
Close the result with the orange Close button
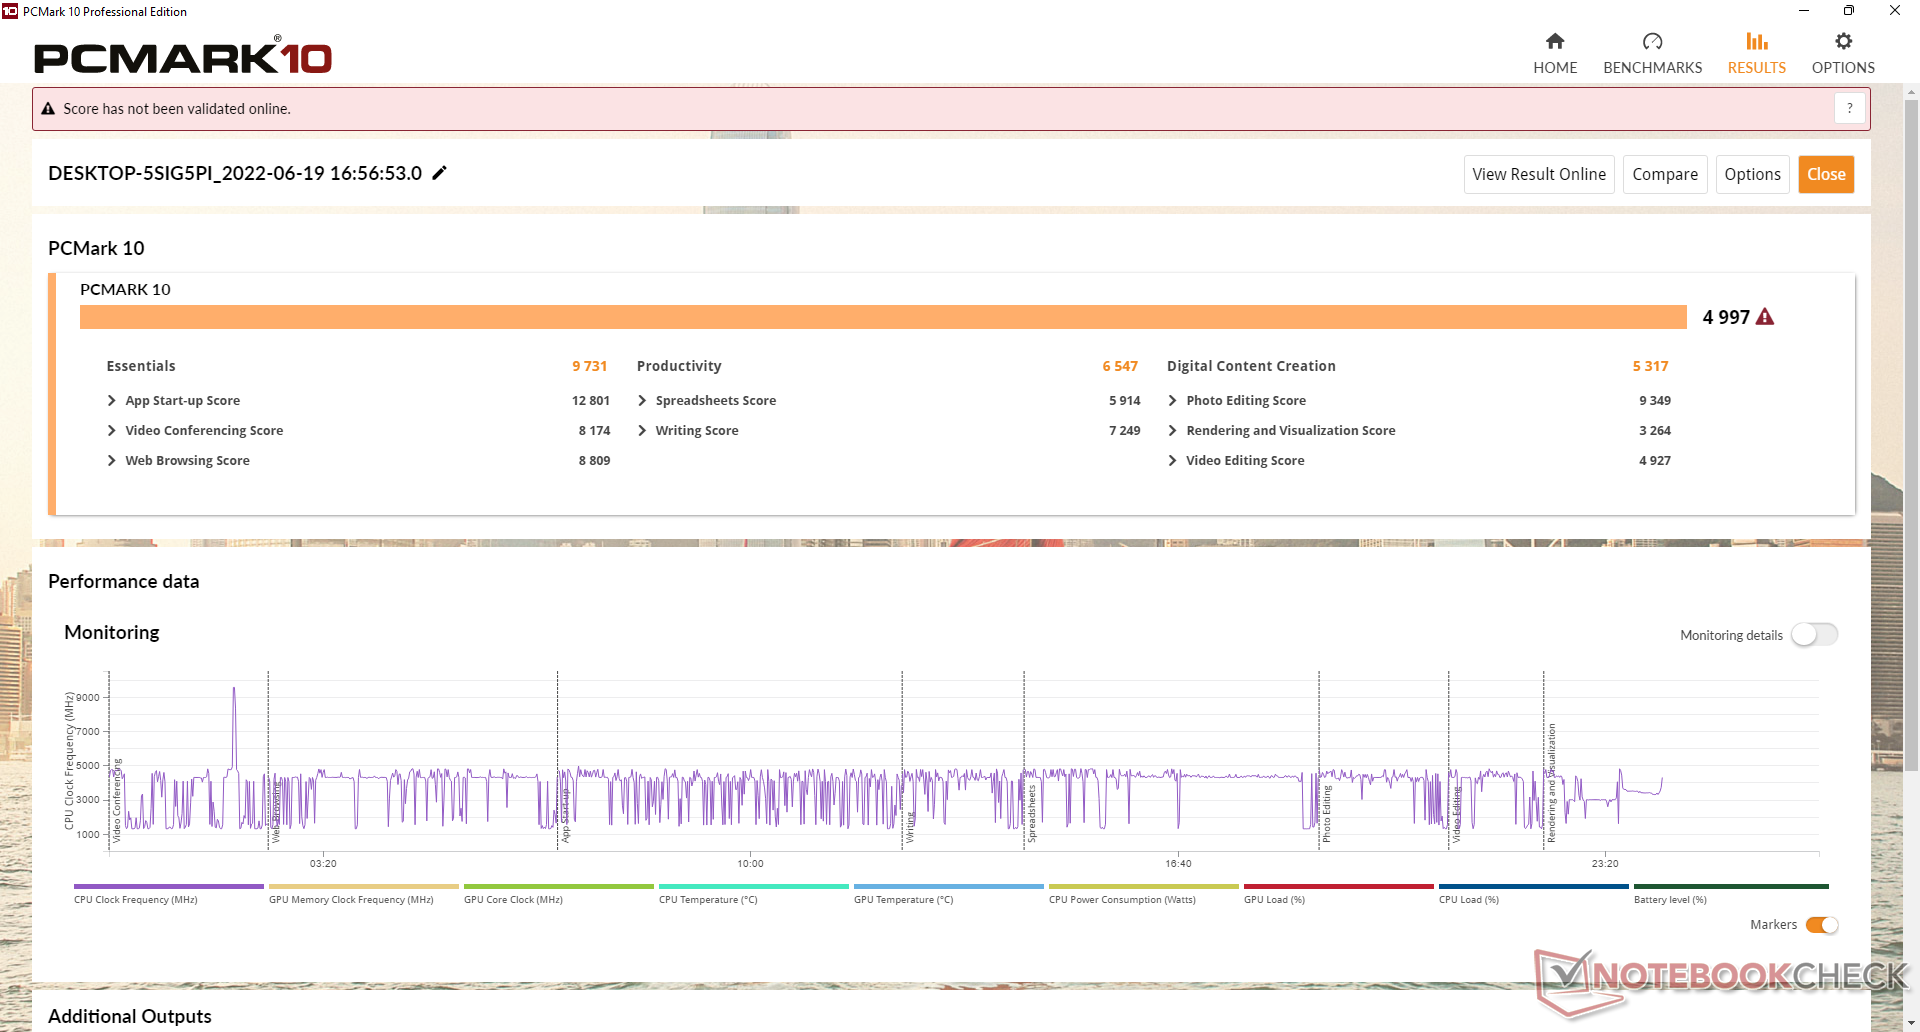[x=1826, y=174]
